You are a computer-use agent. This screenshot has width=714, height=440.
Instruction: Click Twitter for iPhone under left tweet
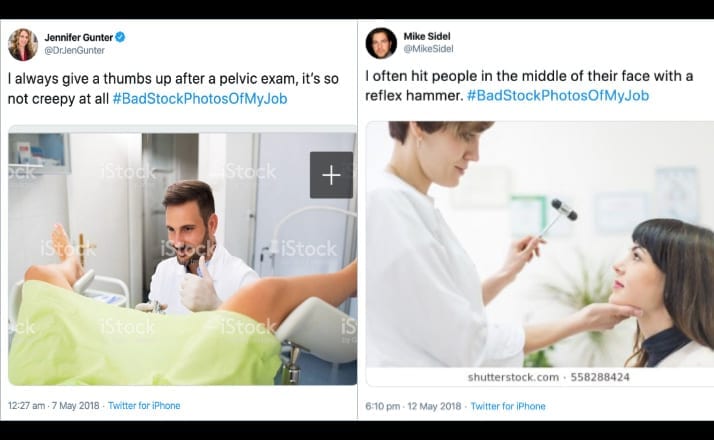pos(144,405)
